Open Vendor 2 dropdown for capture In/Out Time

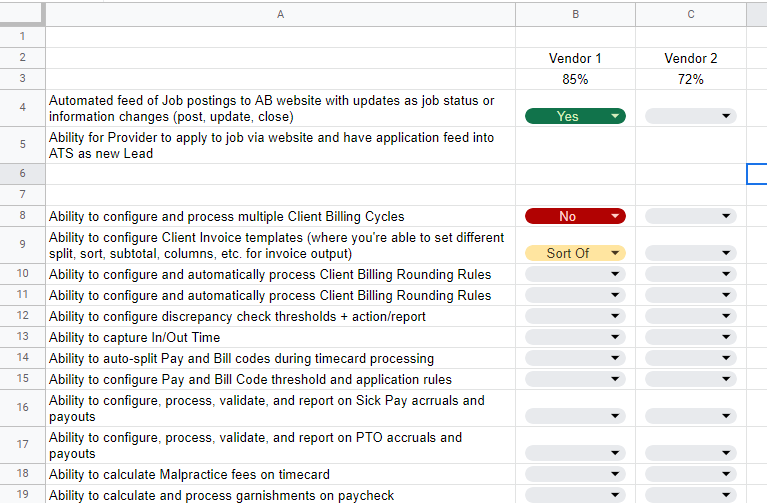coord(691,337)
